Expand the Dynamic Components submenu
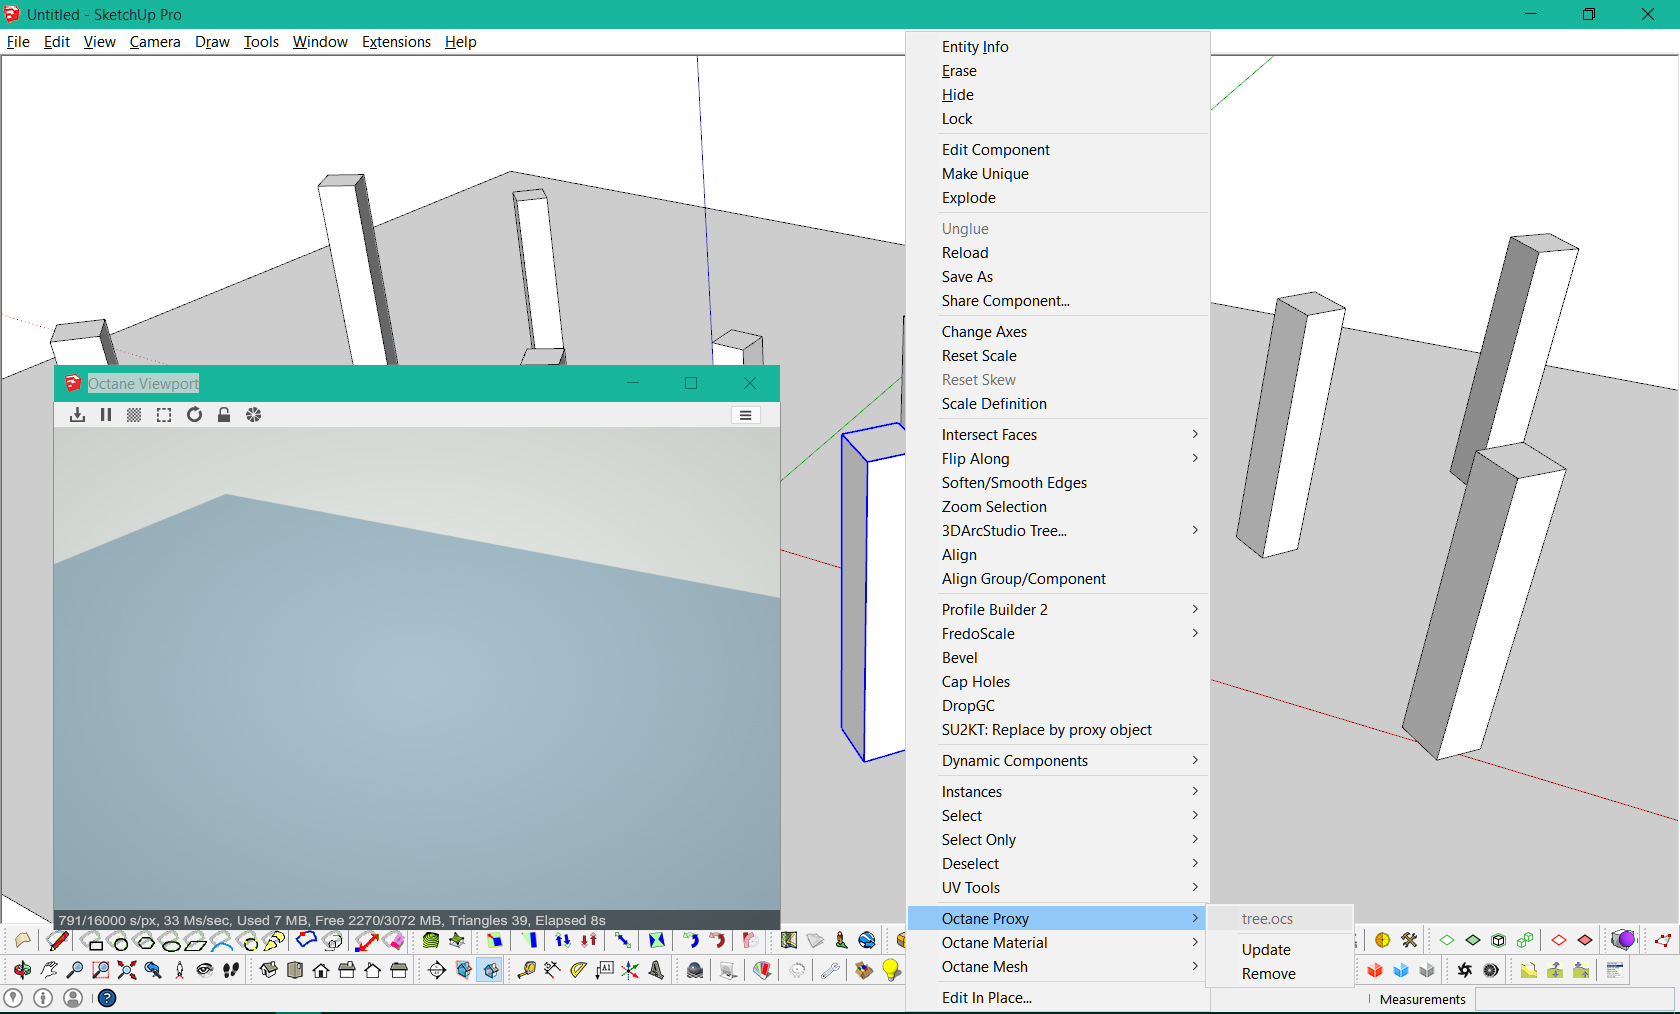The height and width of the screenshot is (1014, 1680). 1058,761
